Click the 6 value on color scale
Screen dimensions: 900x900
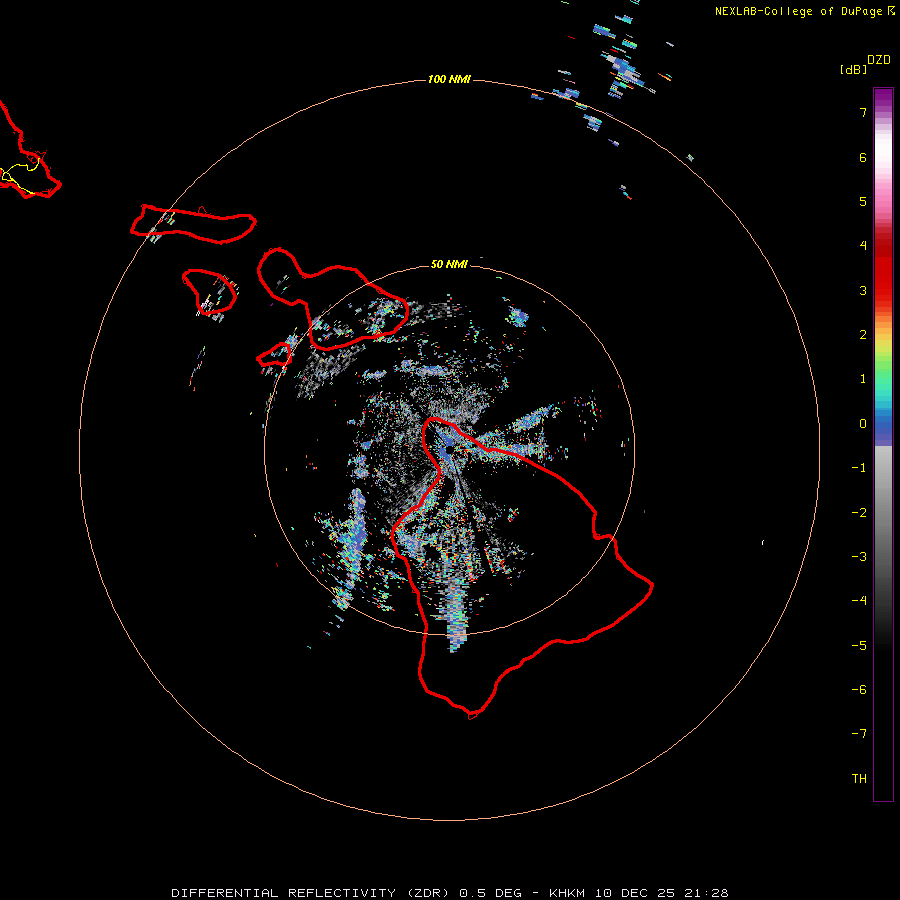point(863,157)
